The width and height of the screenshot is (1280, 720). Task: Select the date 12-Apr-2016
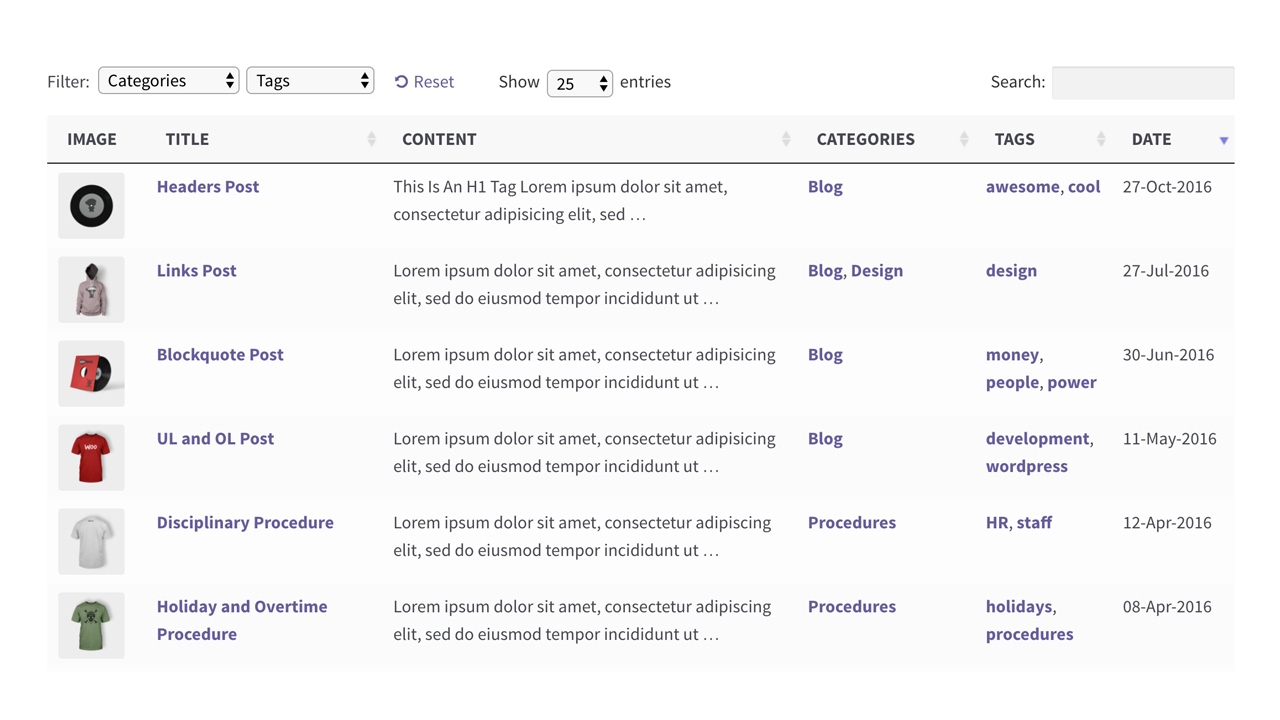(x=1168, y=523)
